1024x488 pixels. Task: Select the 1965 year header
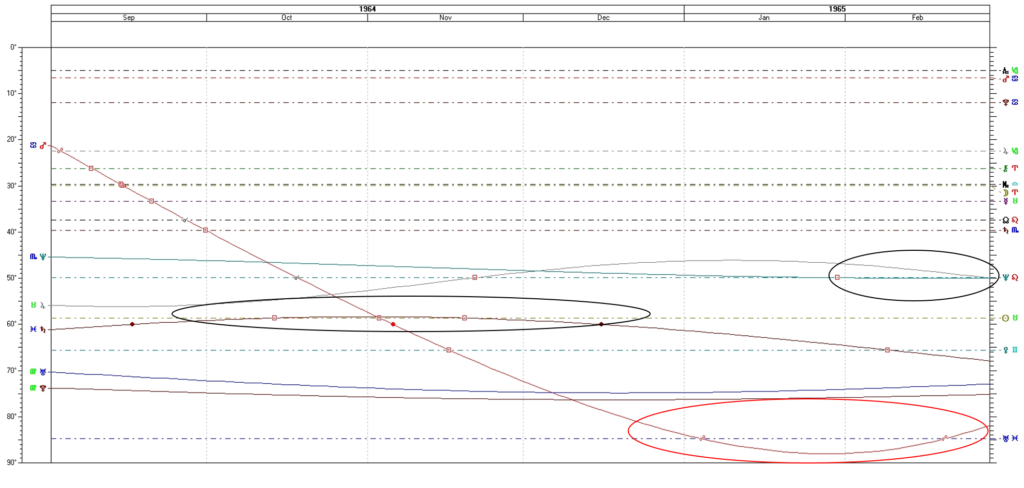coord(837,8)
